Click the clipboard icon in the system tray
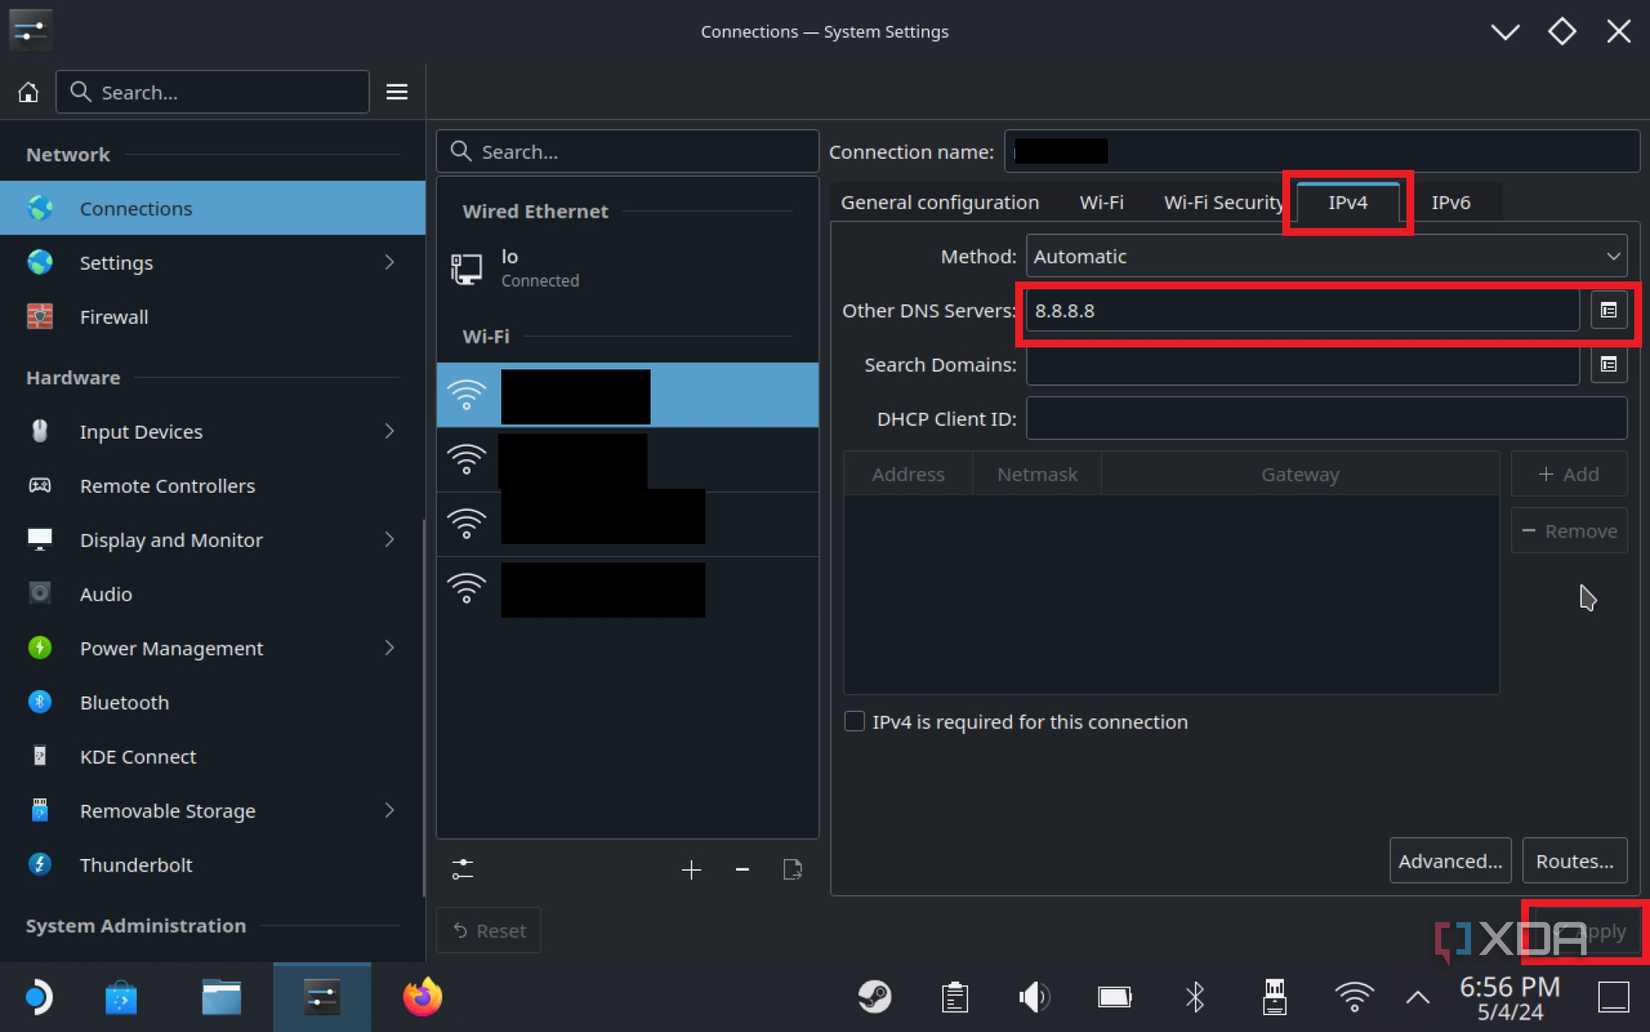This screenshot has height=1032, width=1650. [955, 996]
